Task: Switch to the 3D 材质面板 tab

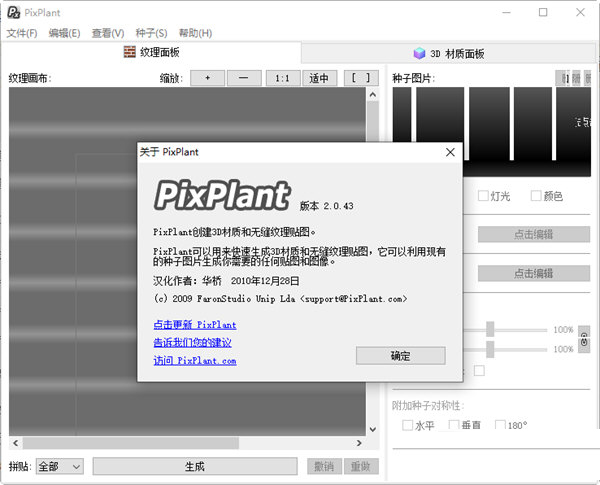Action: [448, 53]
